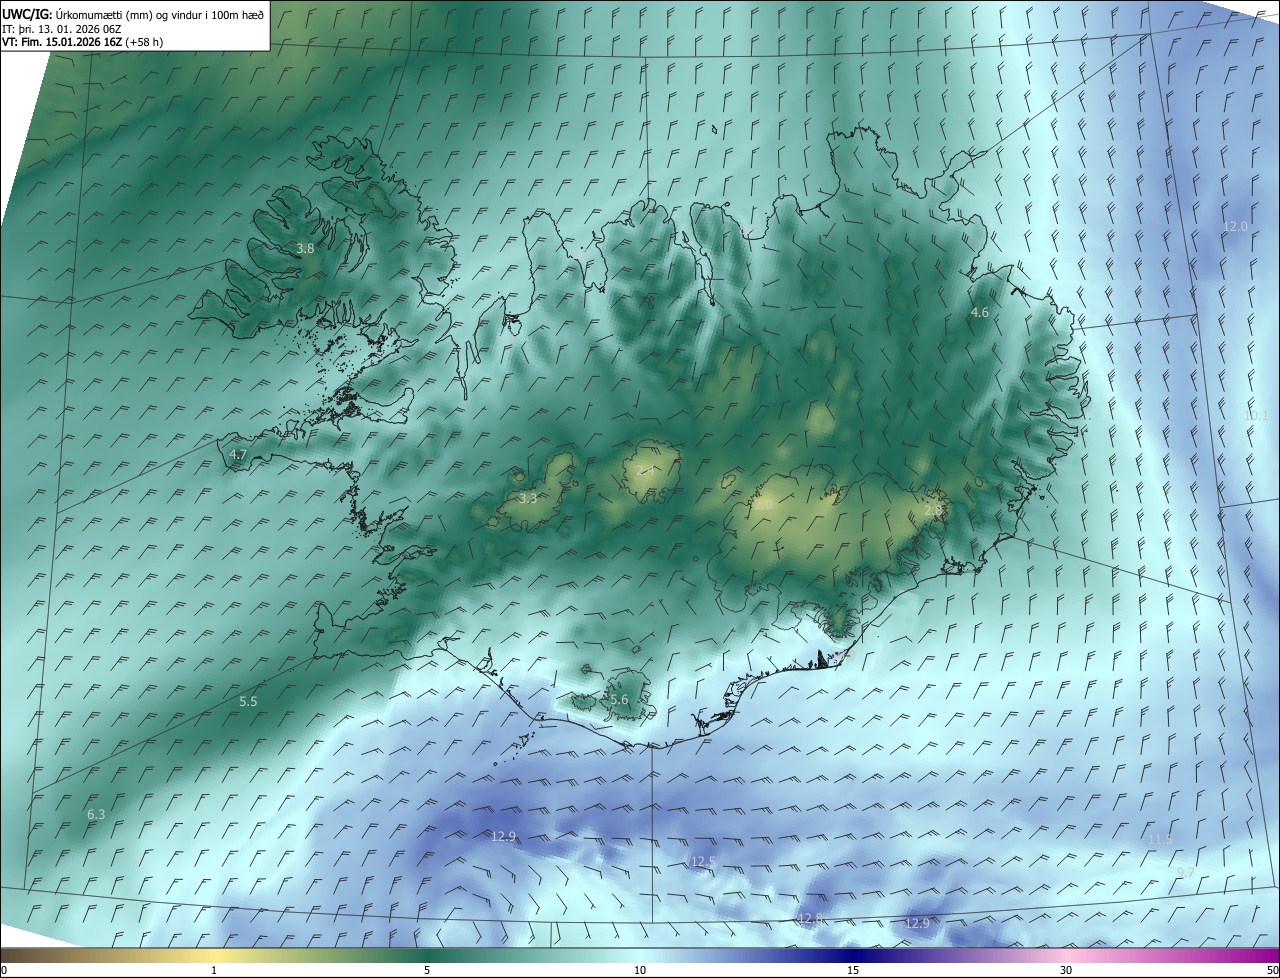1280x978 pixels.
Task: Click the 'VT: Fim. 15.01.2026 16Z (+58 h)' line
Action: 84,42
